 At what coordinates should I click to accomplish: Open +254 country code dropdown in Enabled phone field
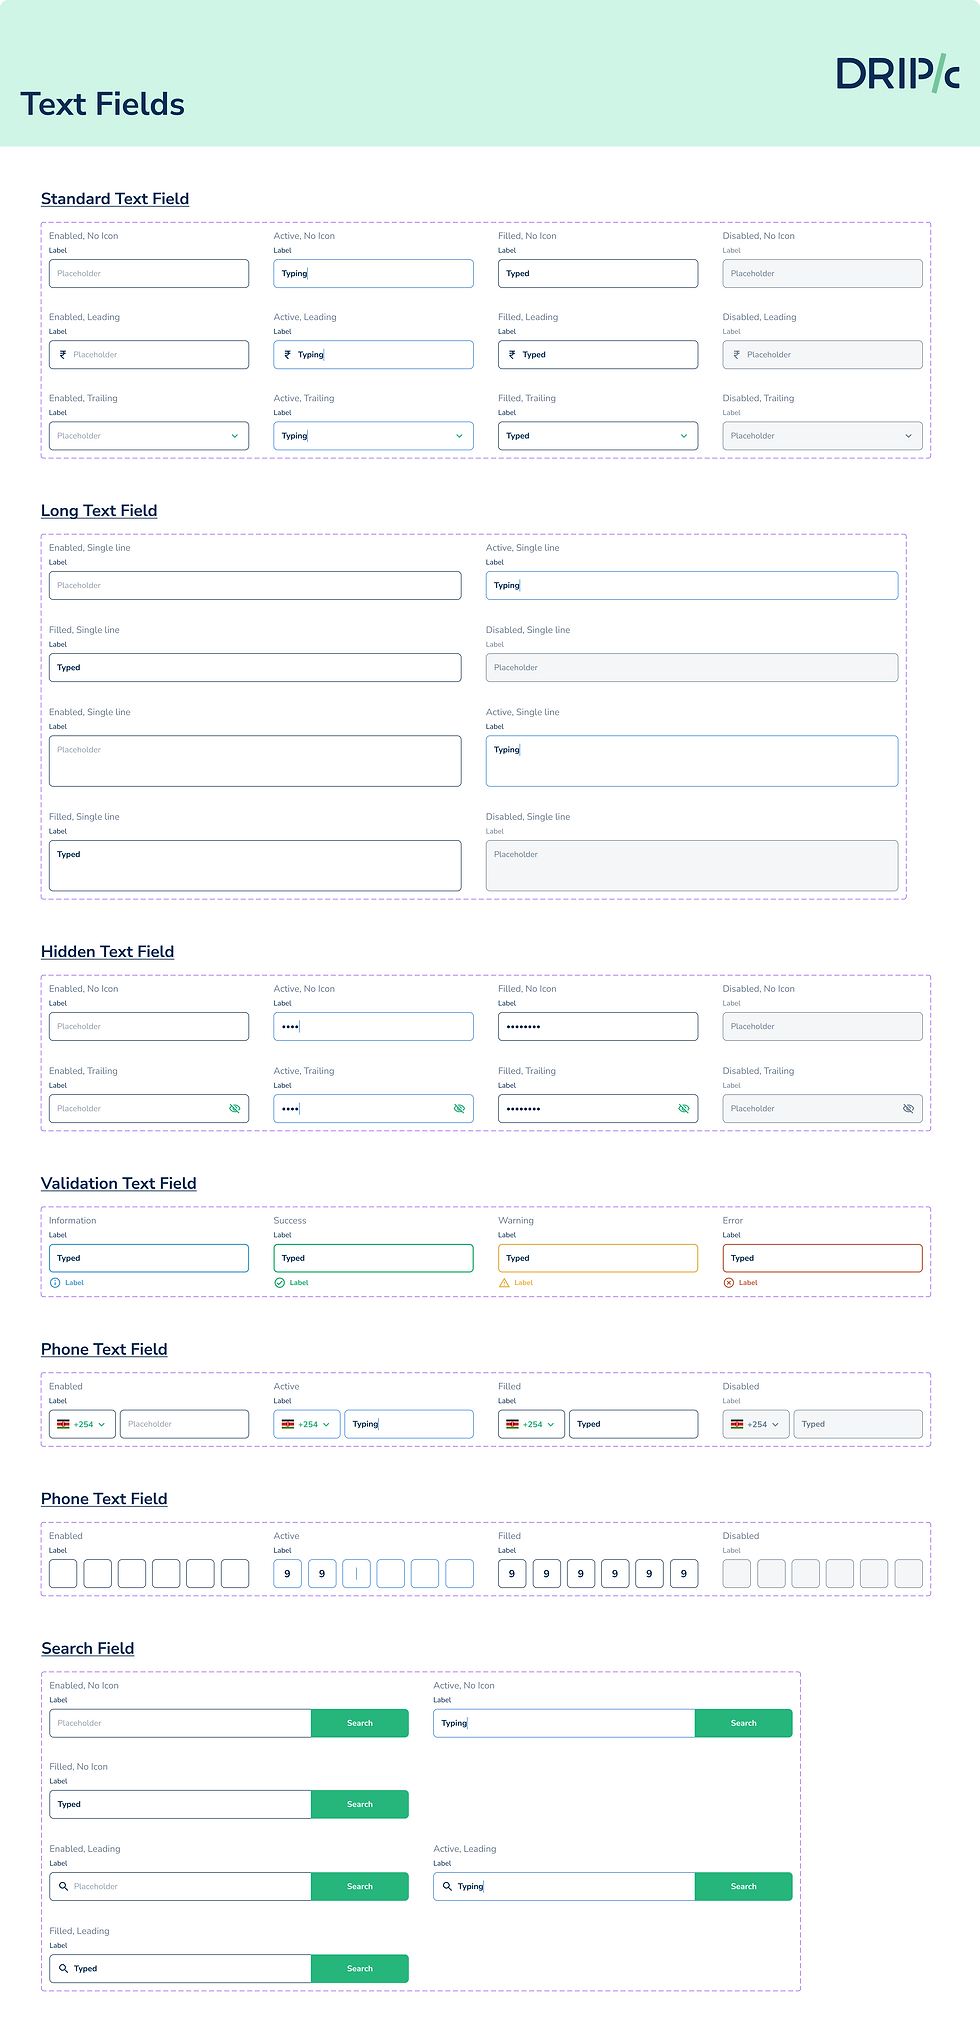point(83,1425)
